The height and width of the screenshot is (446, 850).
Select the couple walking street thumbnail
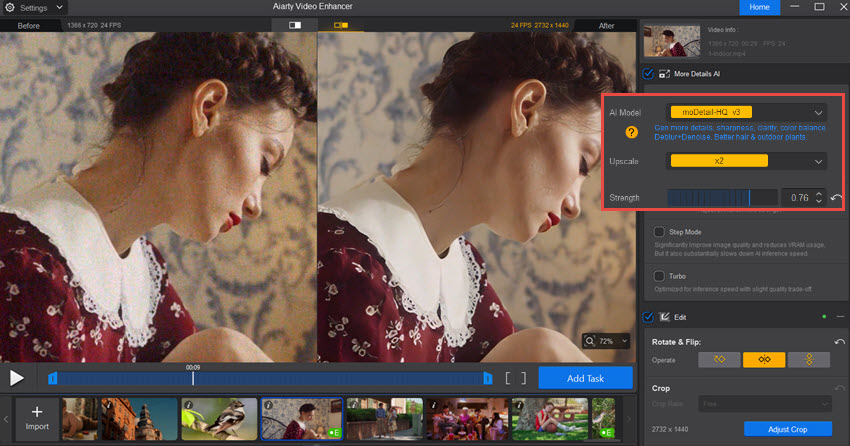[384, 418]
